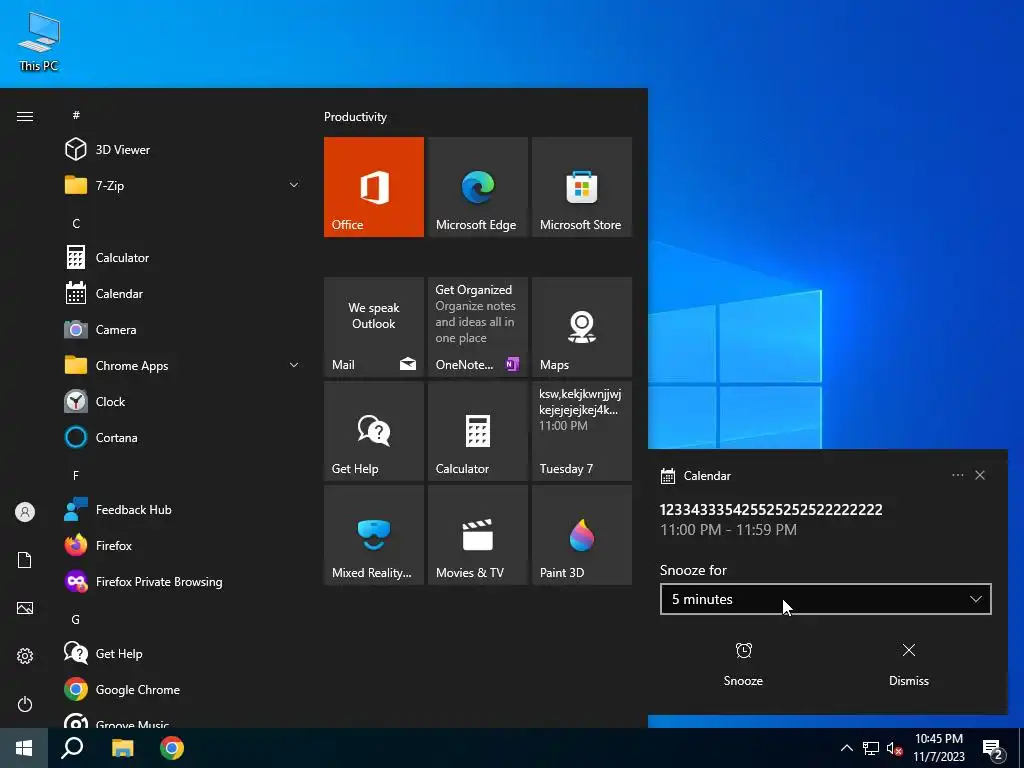Open Feedback Hub
1024x768 pixels.
(183, 509)
